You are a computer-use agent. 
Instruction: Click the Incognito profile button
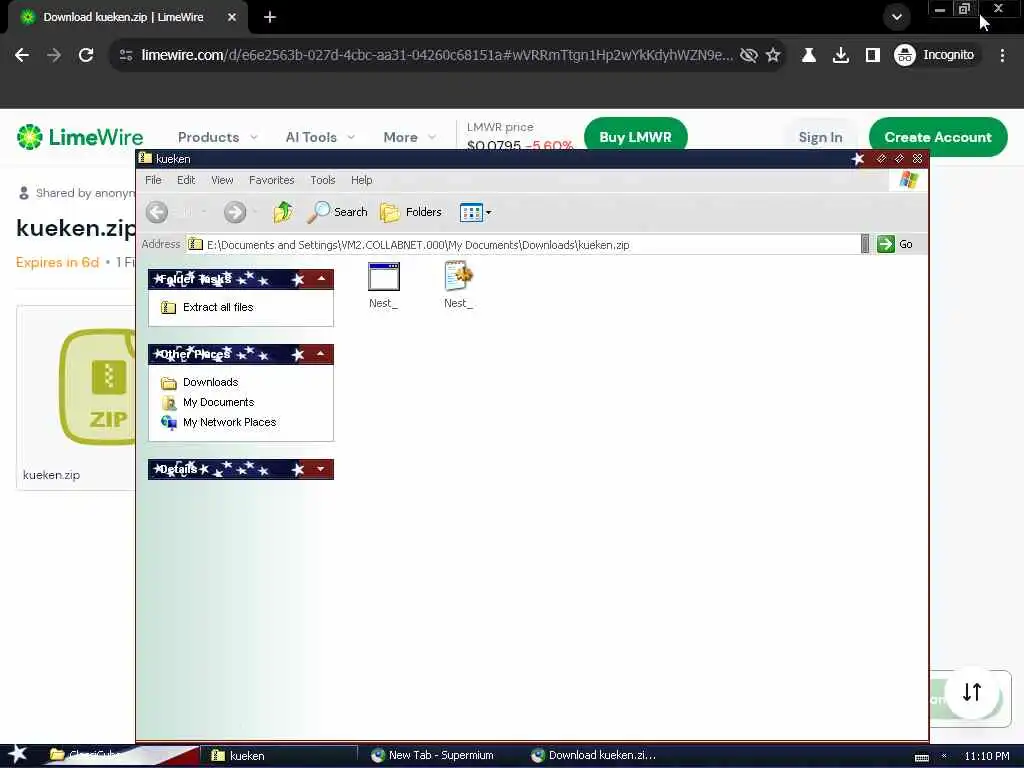point(935,56)
